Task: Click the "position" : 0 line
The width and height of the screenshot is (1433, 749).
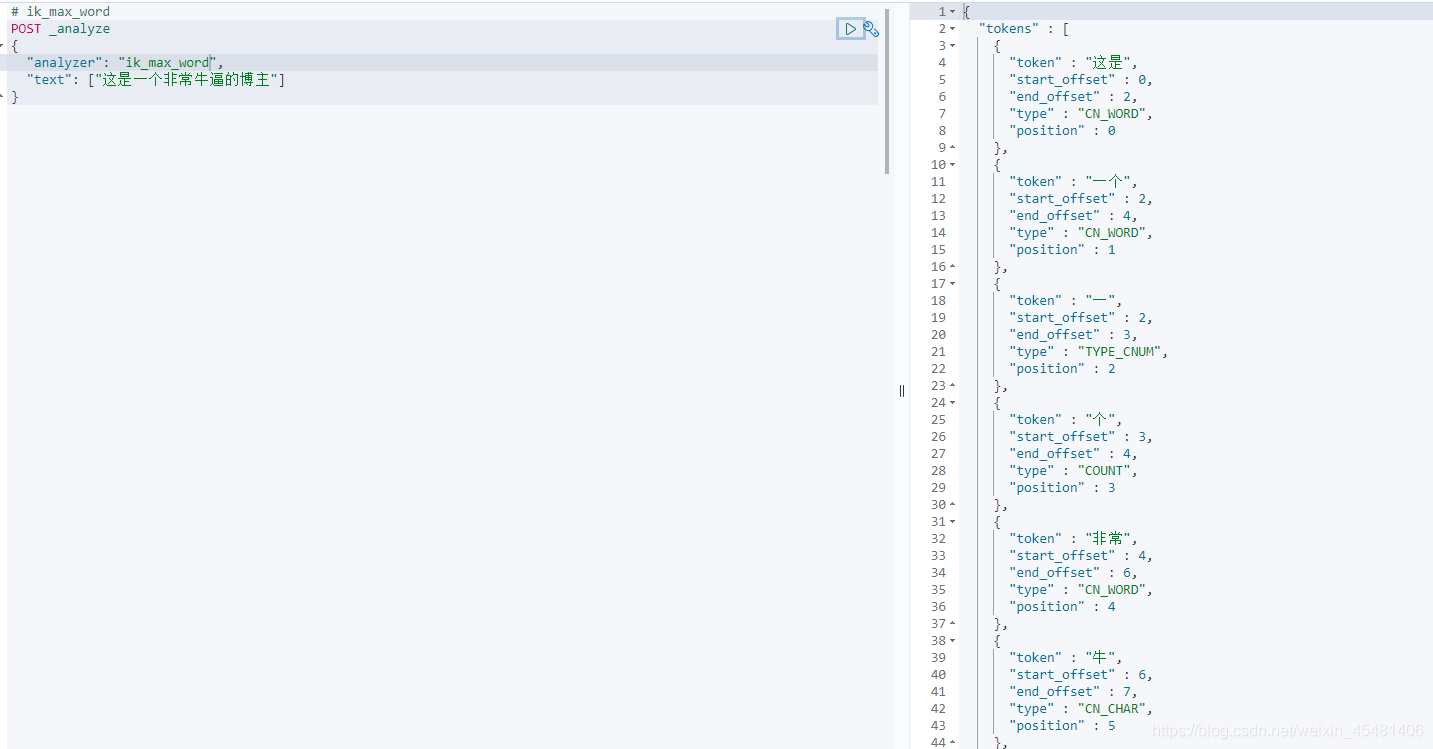Action: [x=1062, y=131]
